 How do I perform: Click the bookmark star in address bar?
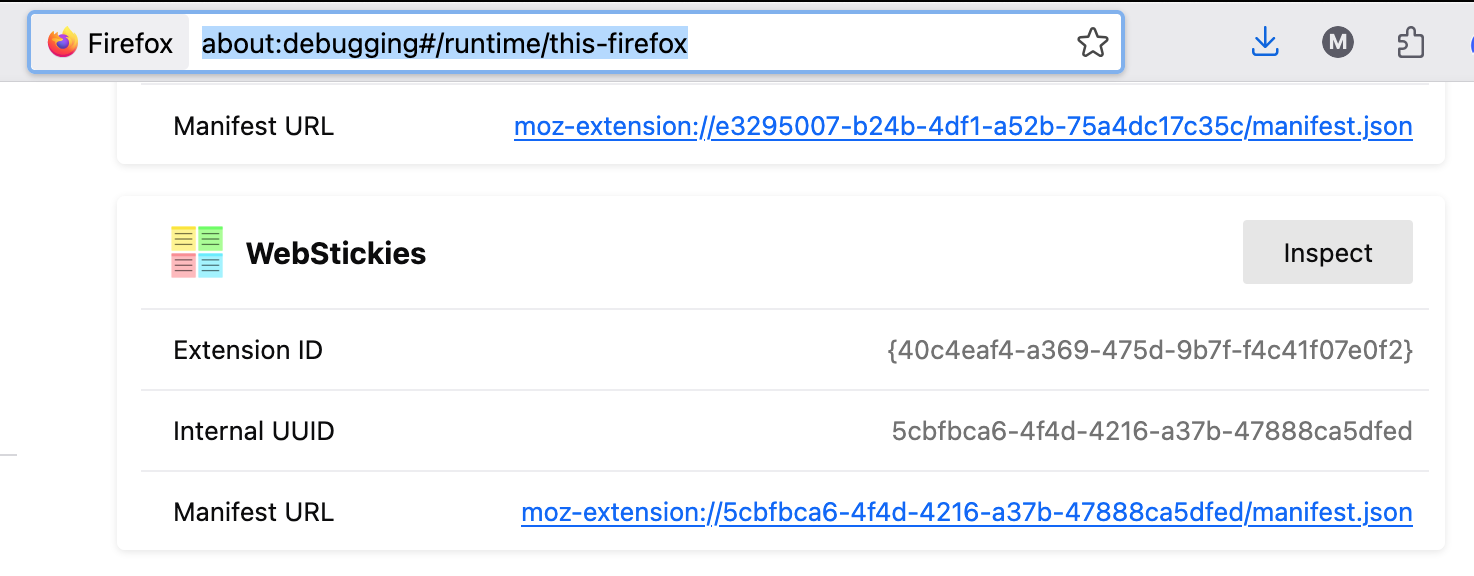pos(1092,43)
